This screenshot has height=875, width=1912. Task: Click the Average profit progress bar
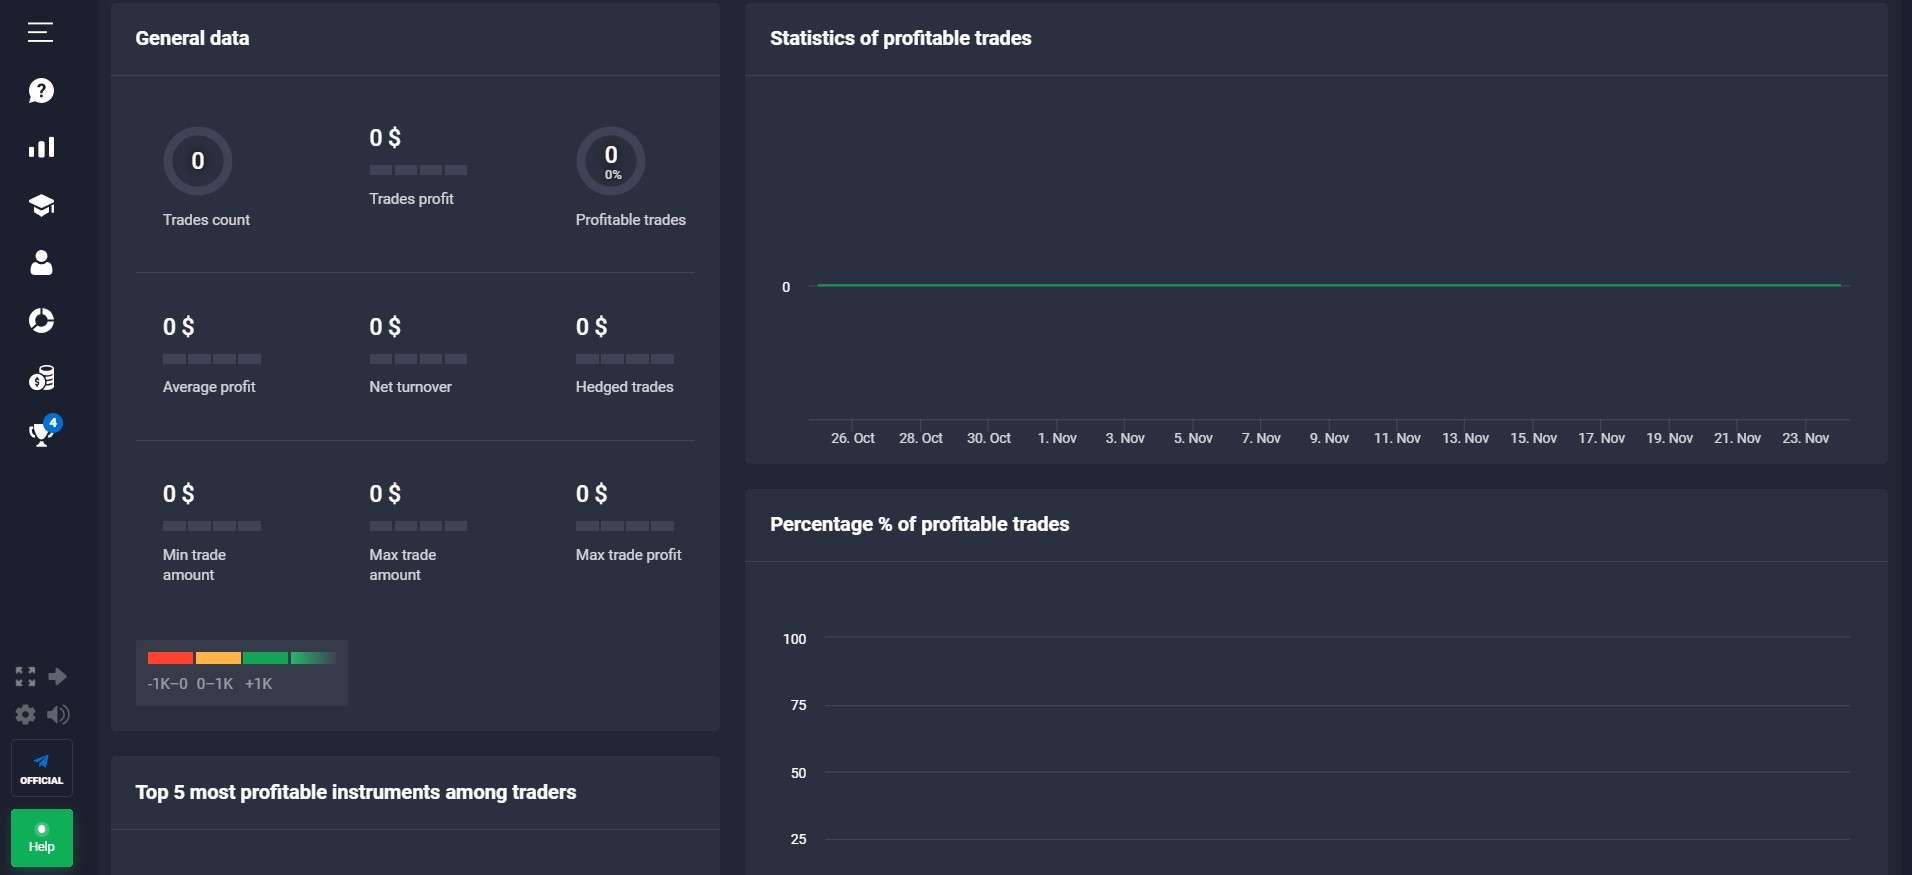pos(212,359)
